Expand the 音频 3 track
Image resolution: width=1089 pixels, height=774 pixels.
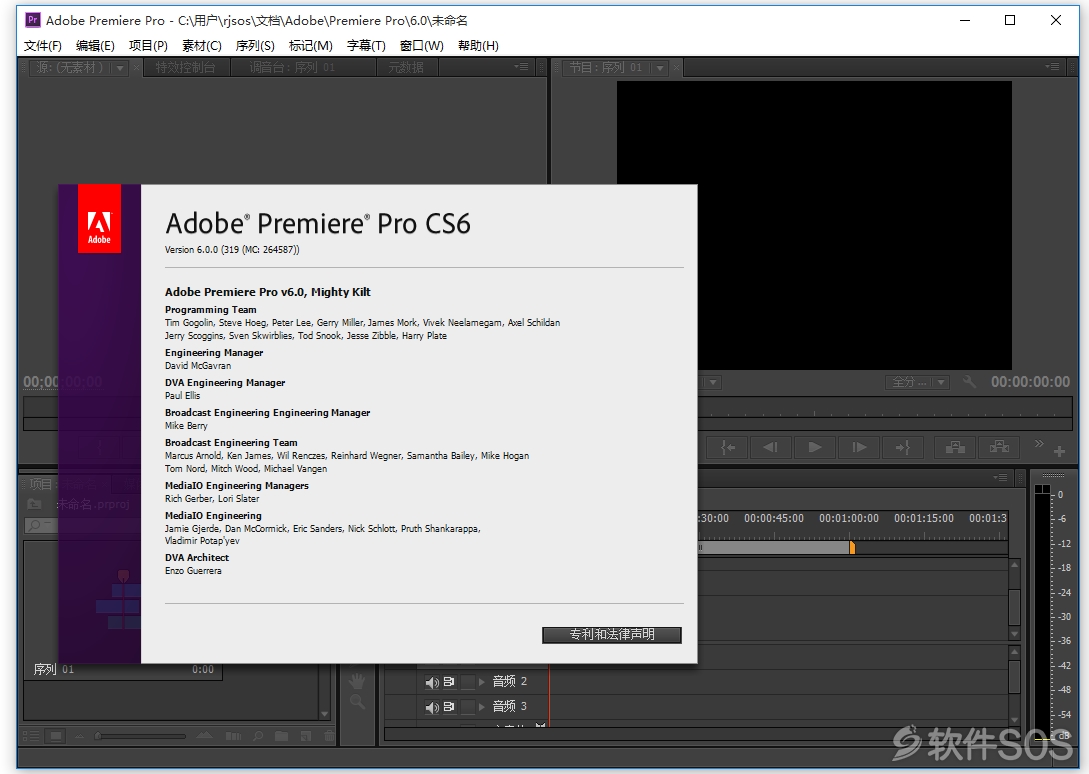pyautogui.click(x=481, y=707)
